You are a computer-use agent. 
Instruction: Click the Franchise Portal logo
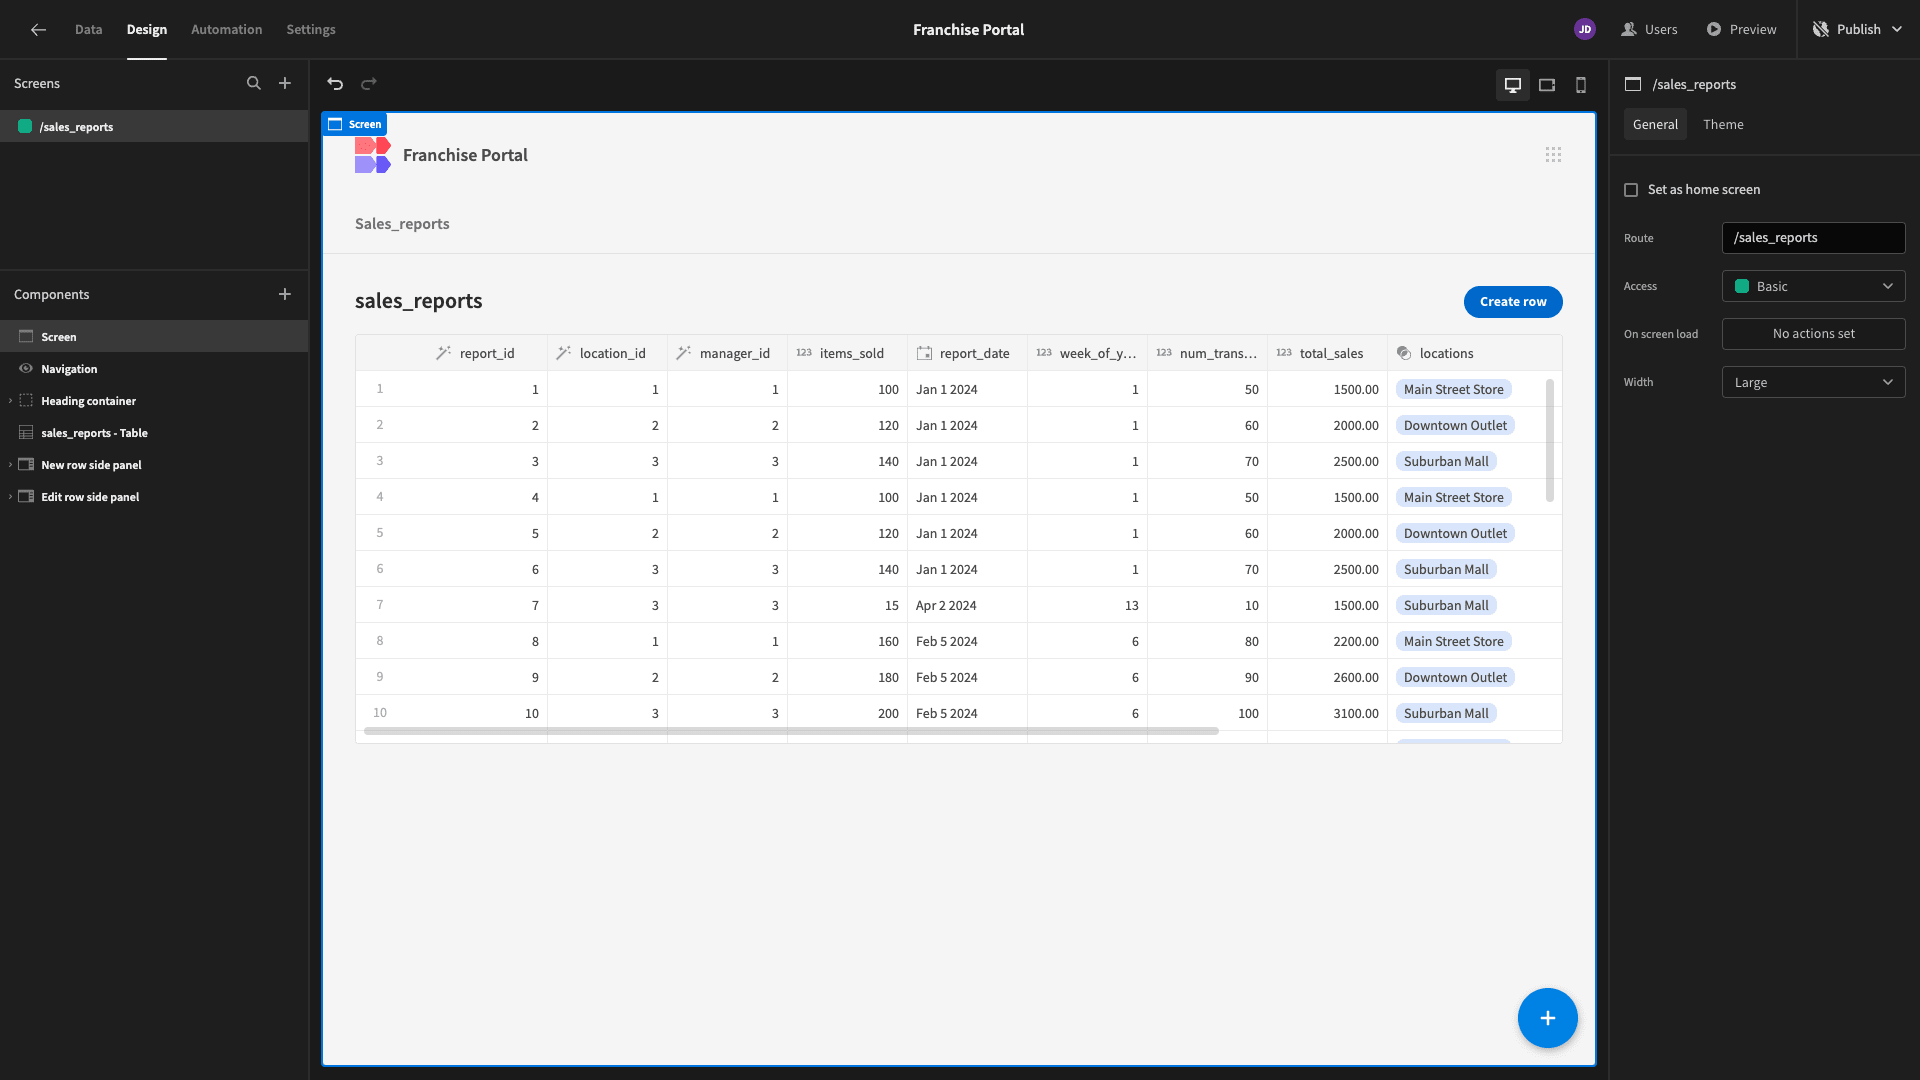point(373,155)
